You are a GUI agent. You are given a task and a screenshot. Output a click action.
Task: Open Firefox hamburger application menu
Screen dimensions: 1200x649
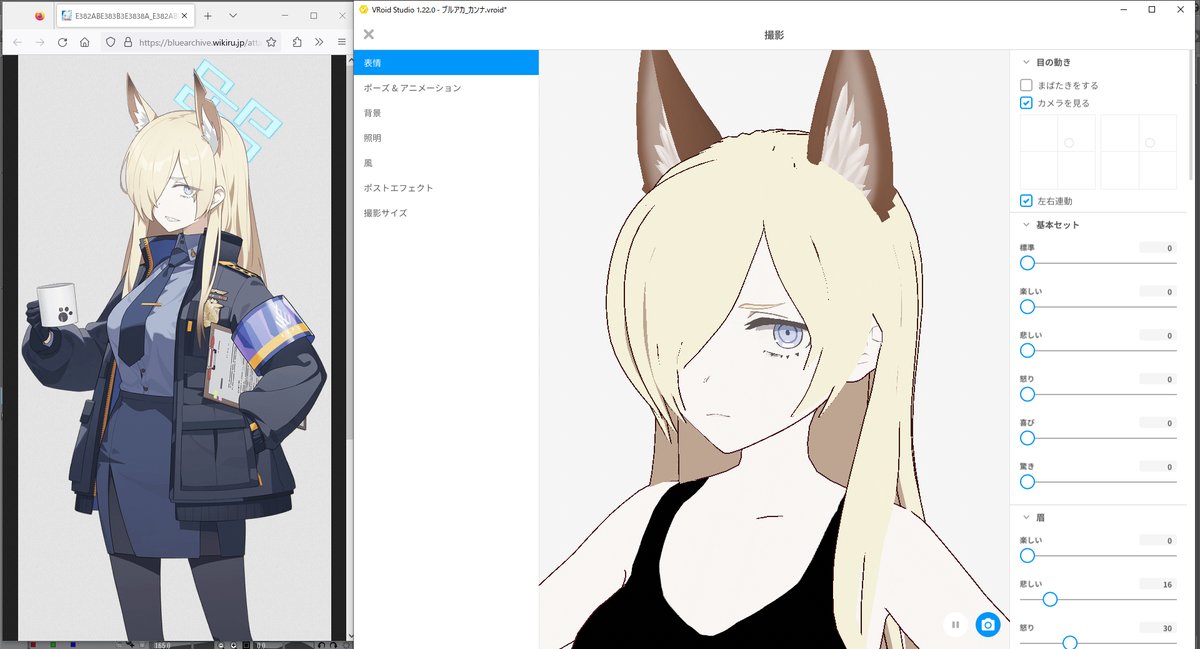[341, 43]
